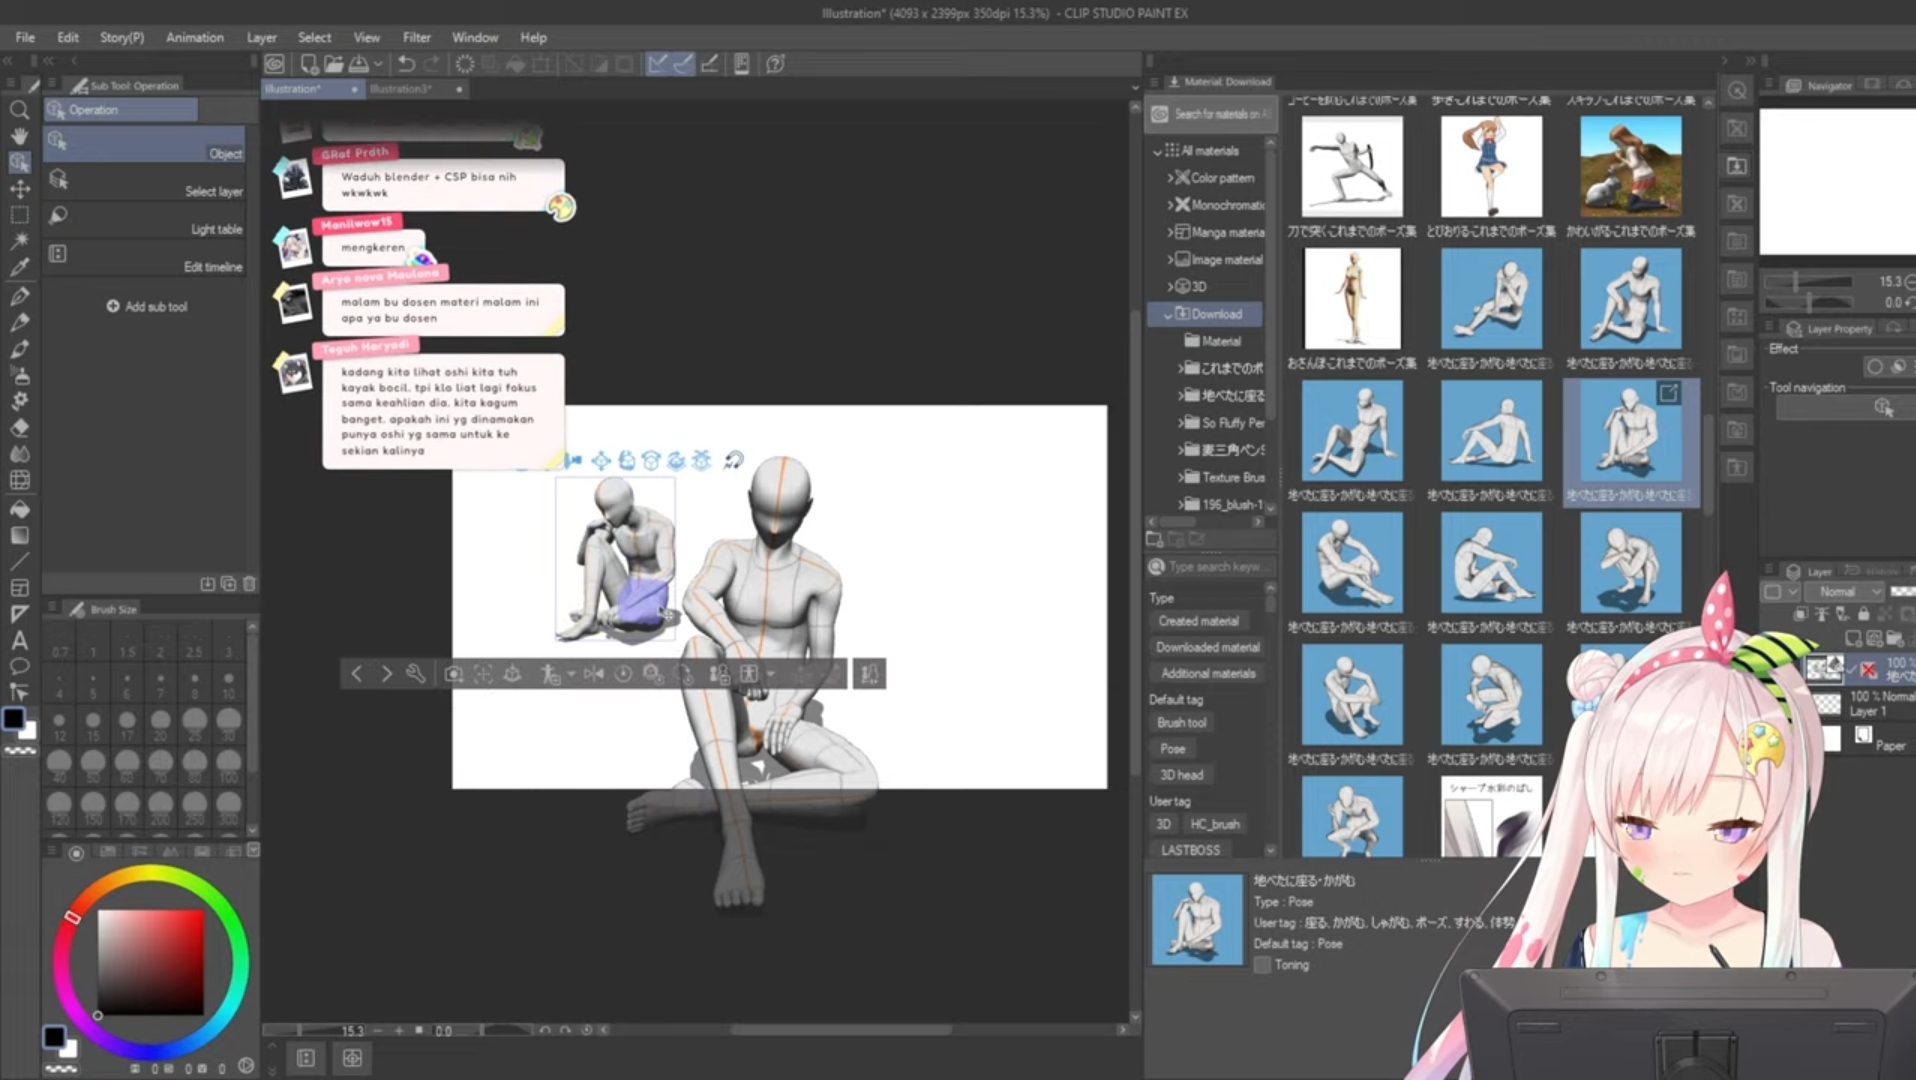Select the sword thrust pose thumbnail
The height and width of the screenshot is (1080, 1916).
(x=1352, y=166)
